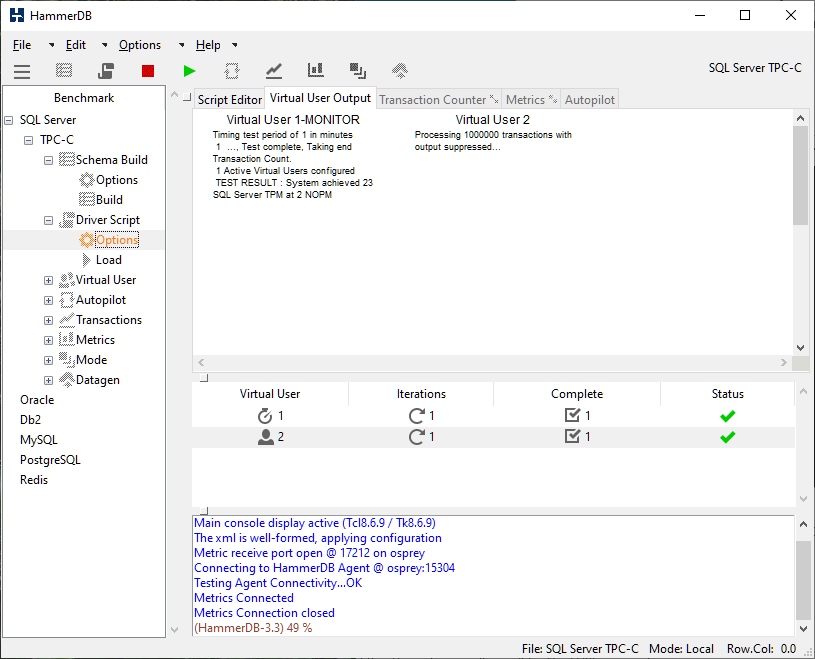
Task: Click the Datagen tree icon
Action: coord(67,379)
